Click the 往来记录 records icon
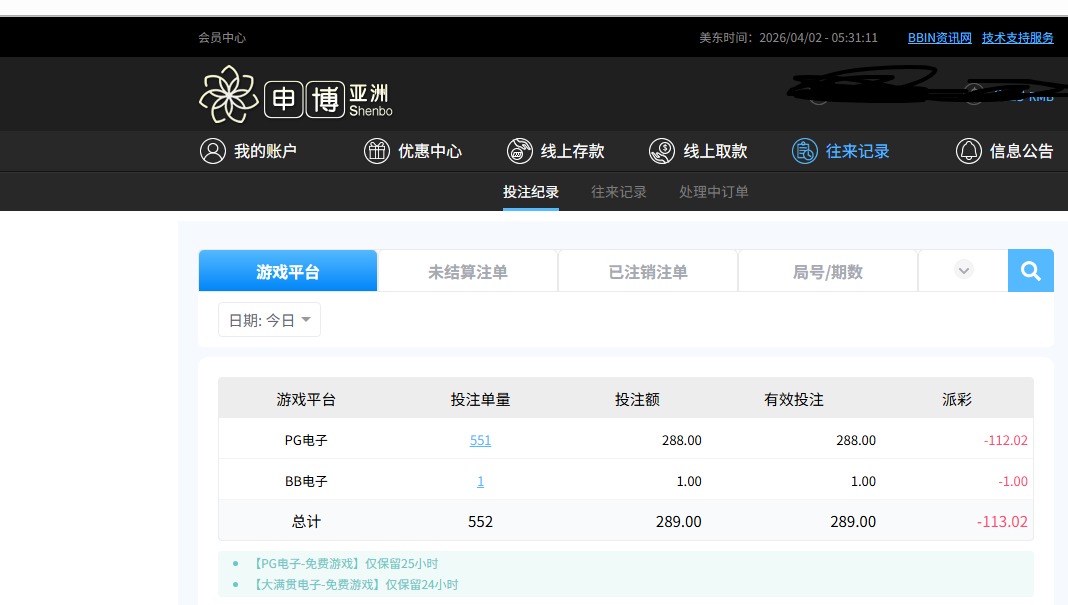This screenshot has width=1068, height=605. tap(804, 151)
